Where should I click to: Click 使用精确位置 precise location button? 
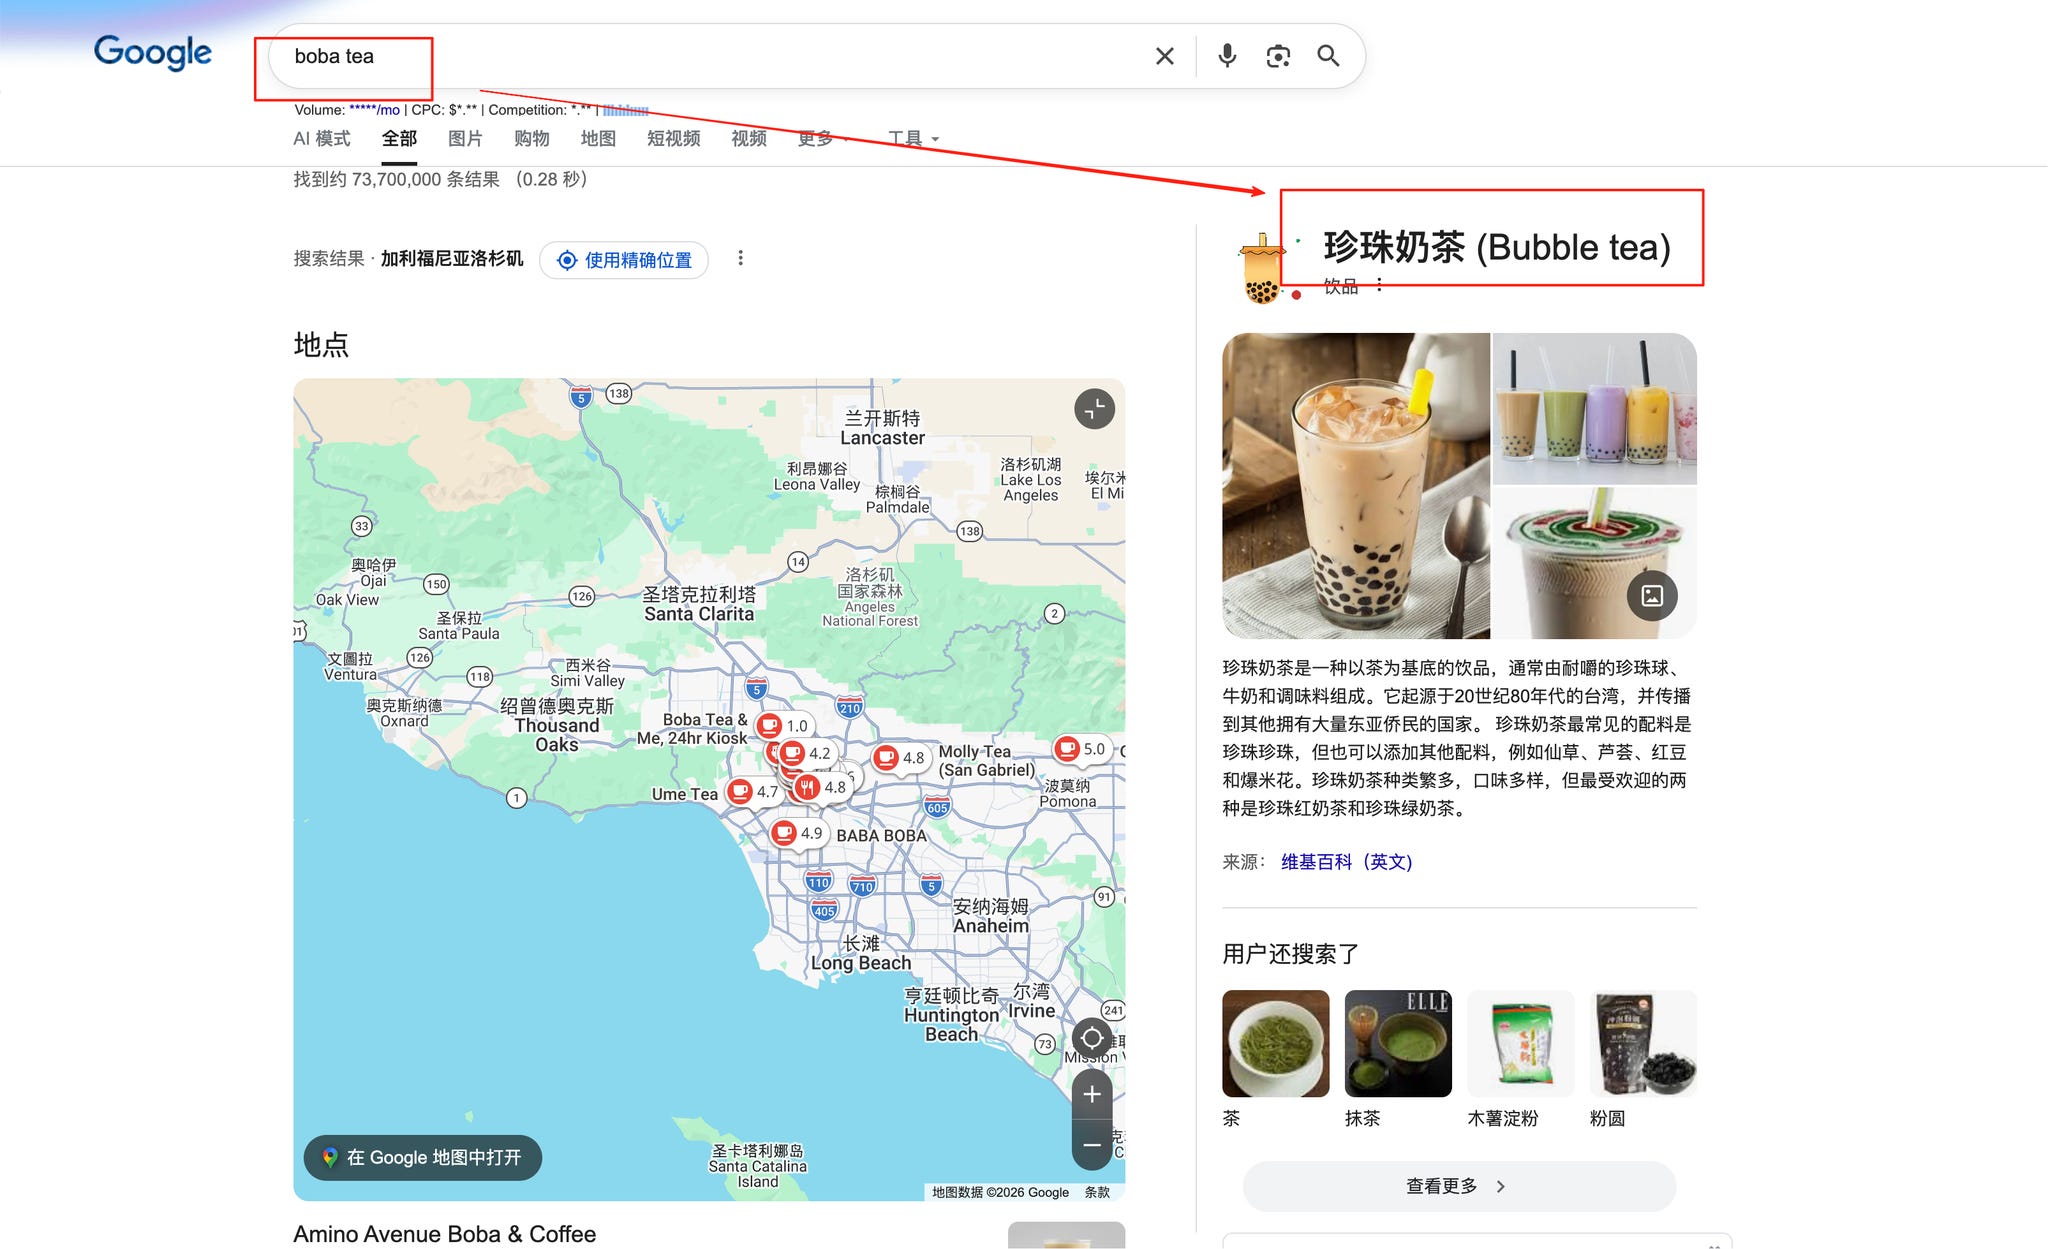point(624,260)
